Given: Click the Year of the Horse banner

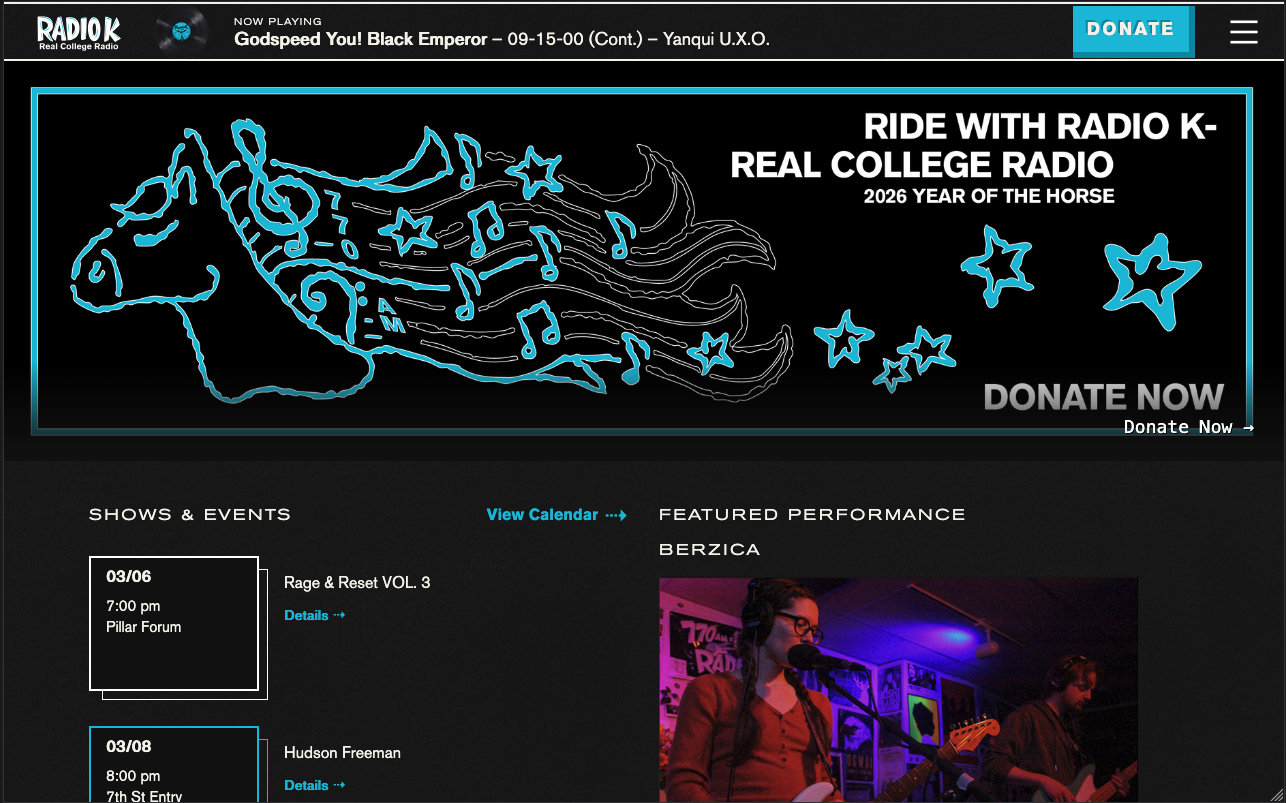Looking at the screenshot, I should click(642, 260).
